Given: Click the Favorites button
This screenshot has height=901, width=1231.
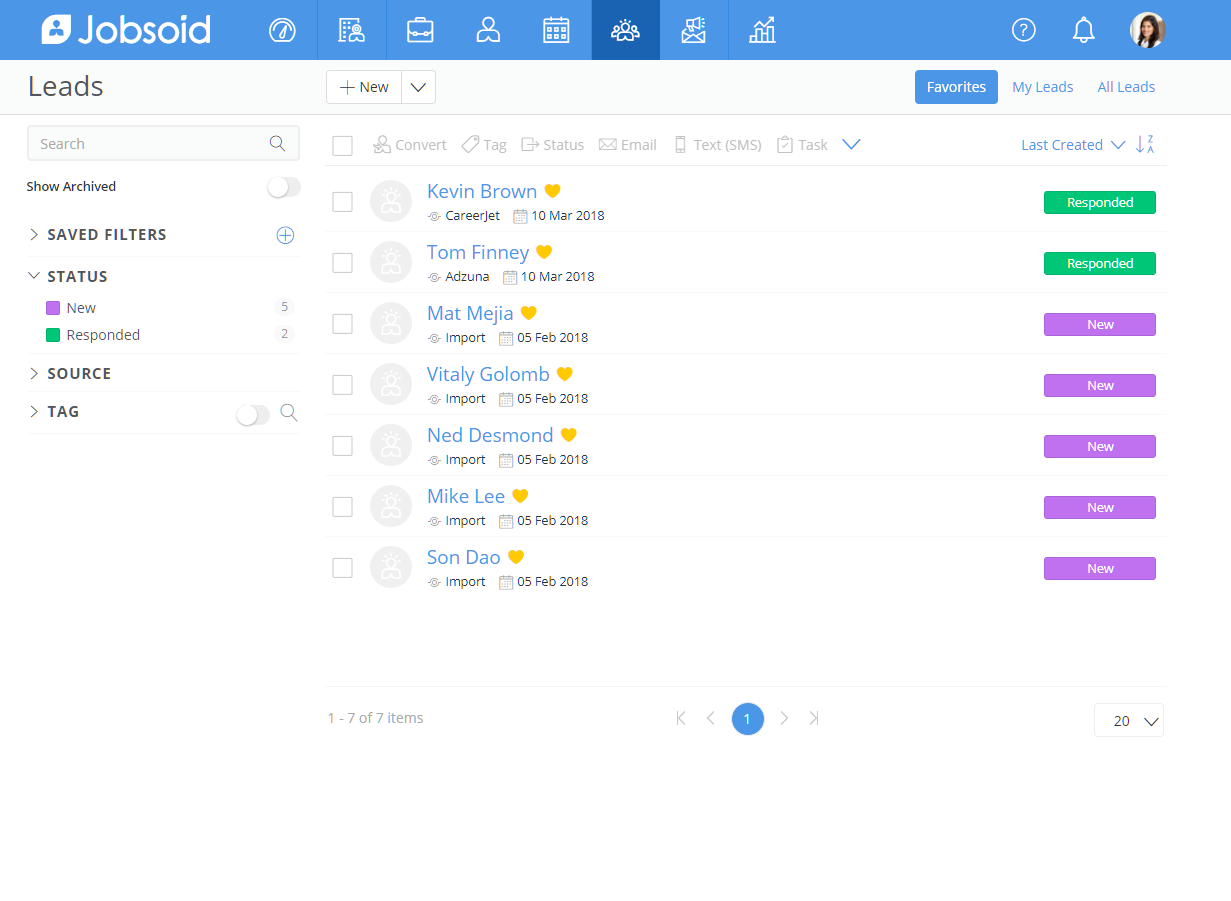Looking at the screenshot, I should (x=956, y=87).
